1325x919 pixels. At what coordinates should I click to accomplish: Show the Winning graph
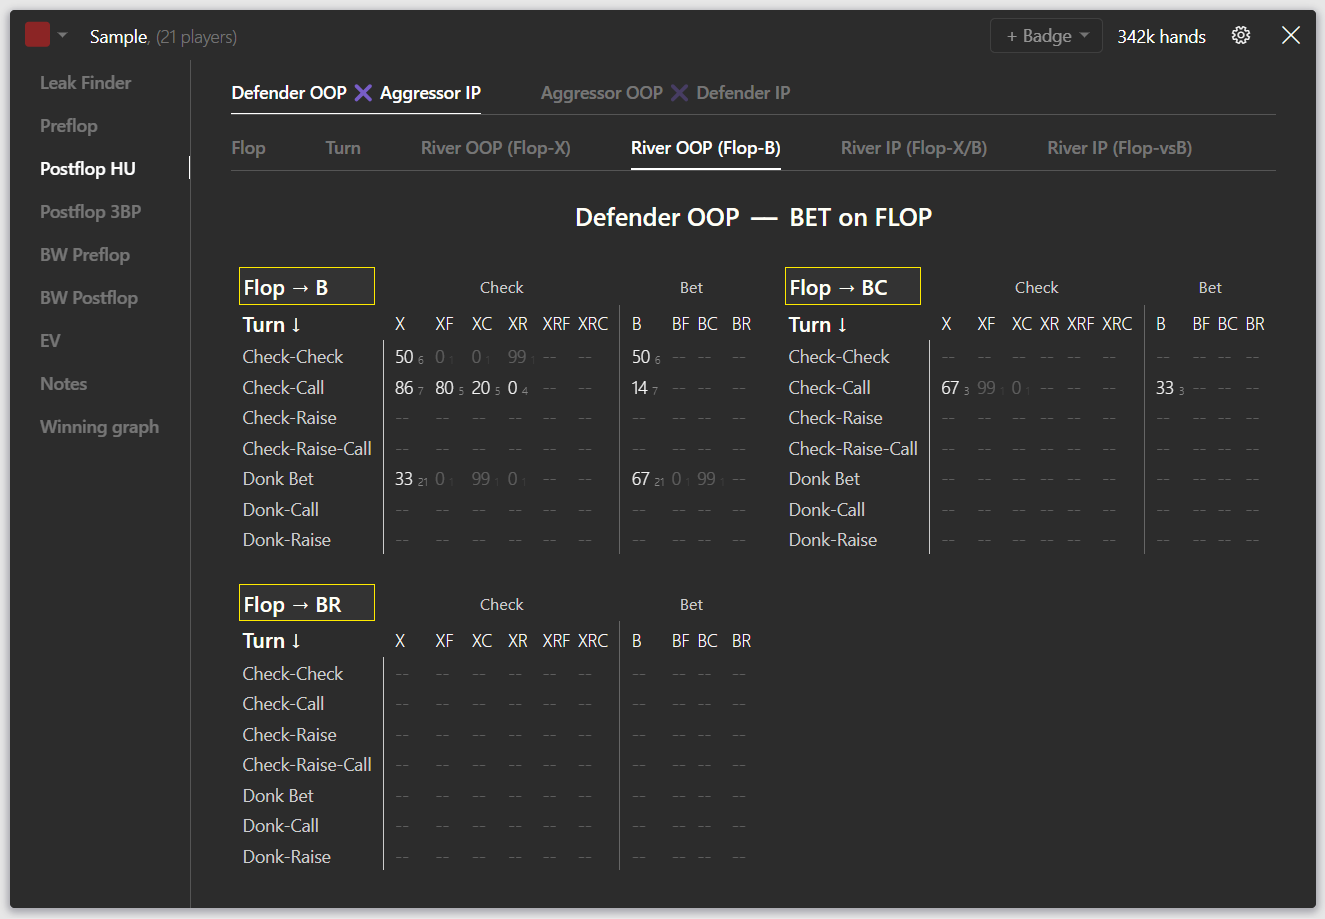pyautogui.click(x=100, y=427)
